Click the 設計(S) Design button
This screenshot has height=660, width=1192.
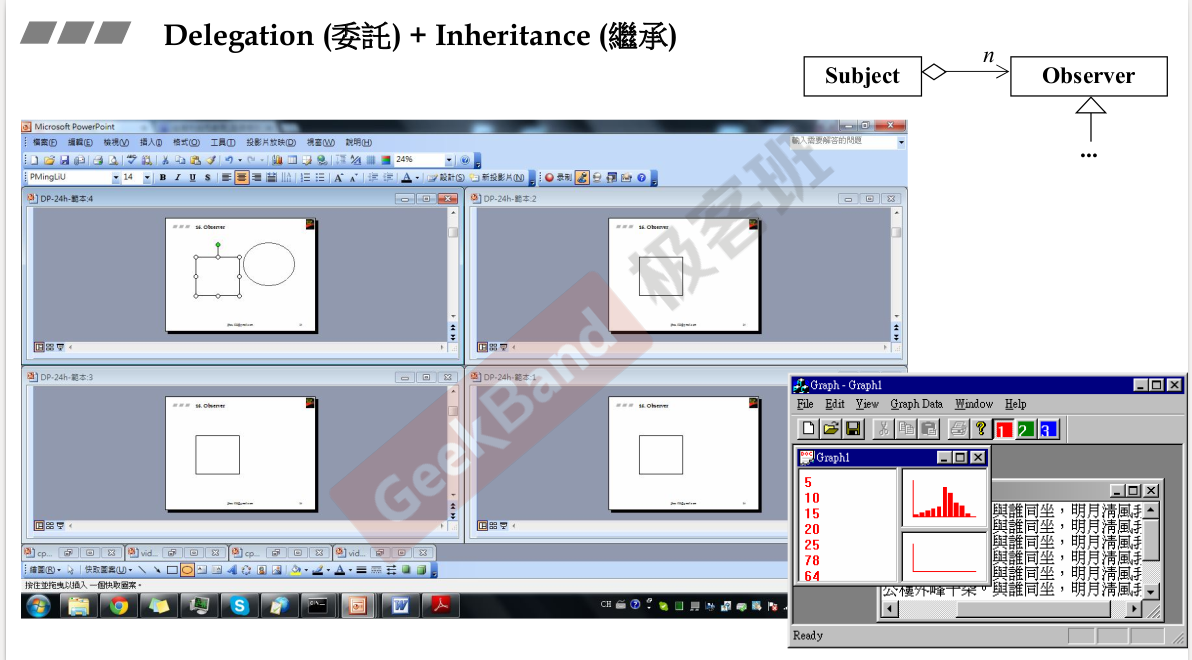[446, 177]
